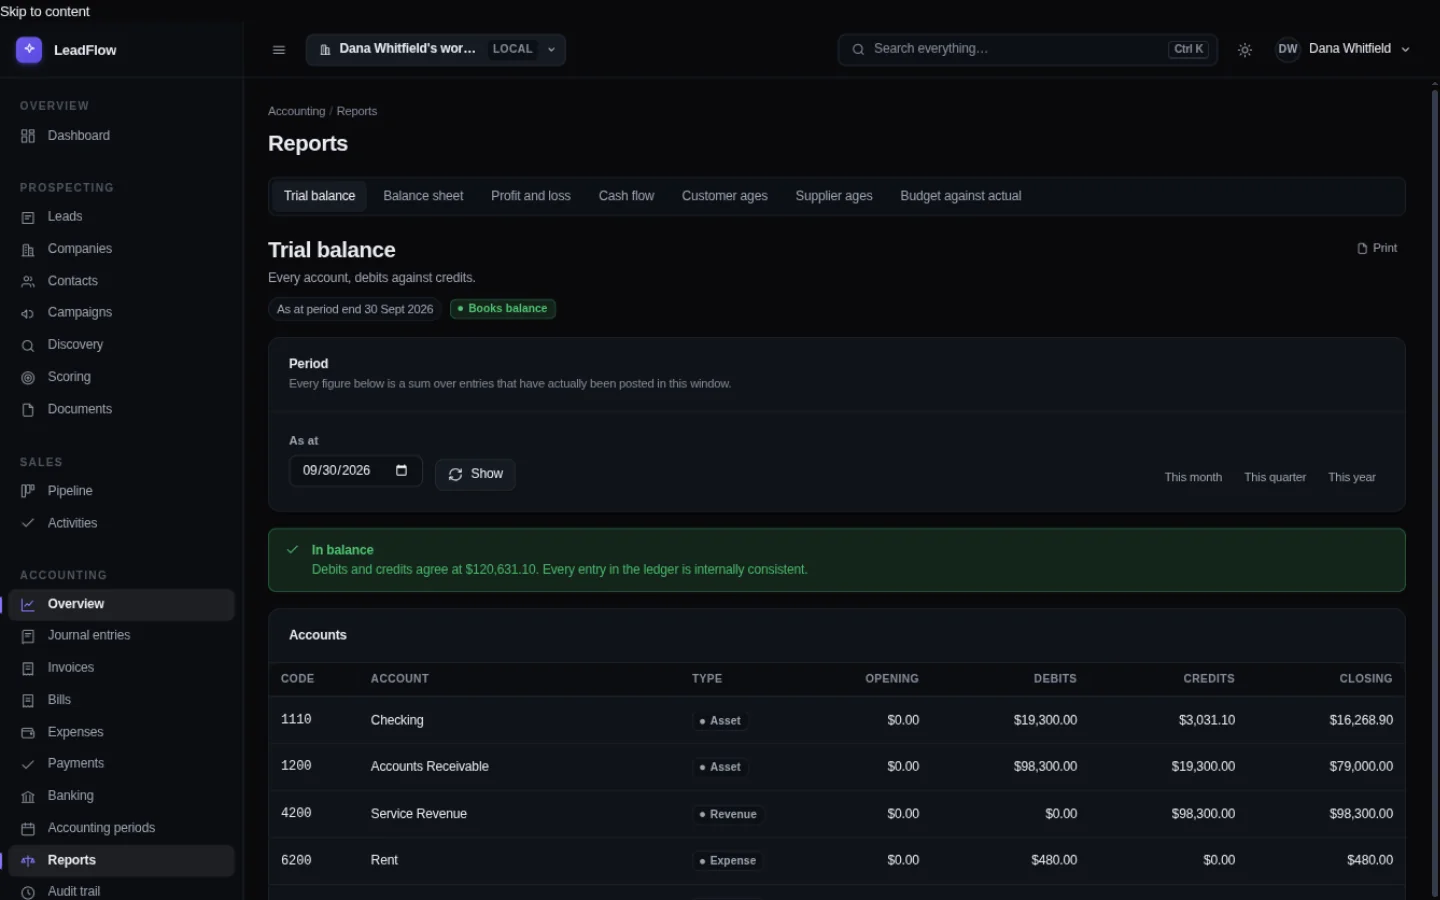
Task: Toggle the light/dark theme sun icon
Action: point(1245,50)
